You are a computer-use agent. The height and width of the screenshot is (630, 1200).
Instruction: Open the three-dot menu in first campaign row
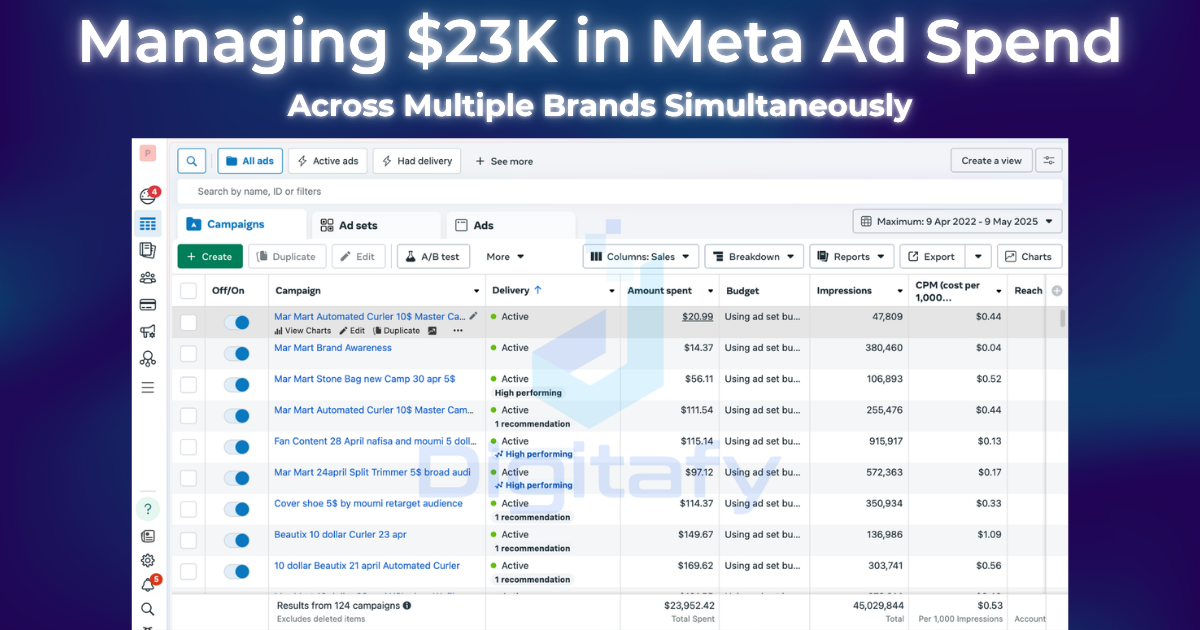click(x=458, y=331)
